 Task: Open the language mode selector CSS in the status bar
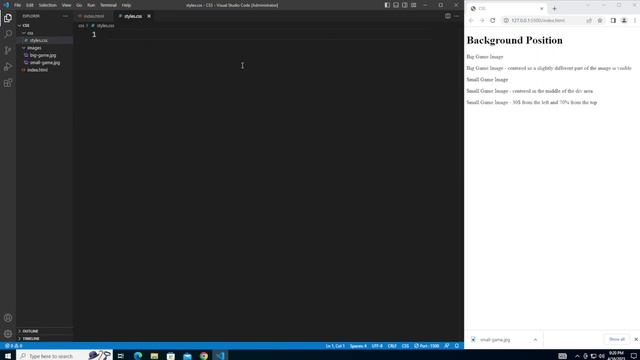tap(405, 346)
